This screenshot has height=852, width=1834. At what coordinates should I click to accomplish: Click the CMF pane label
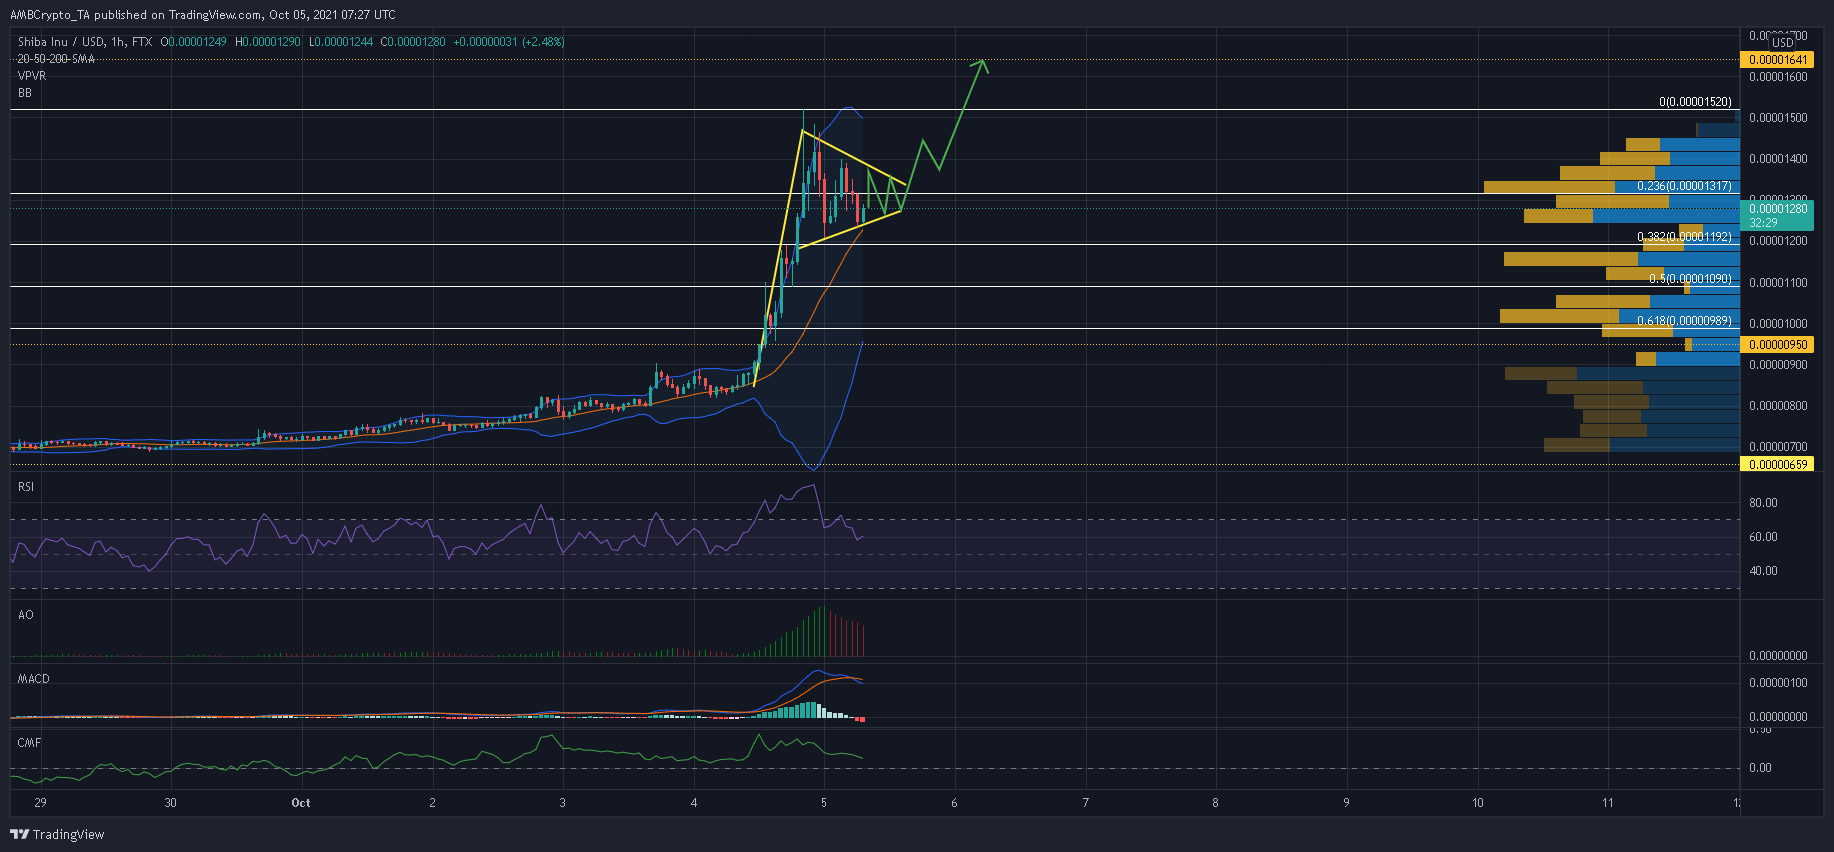tap(29, 743)
